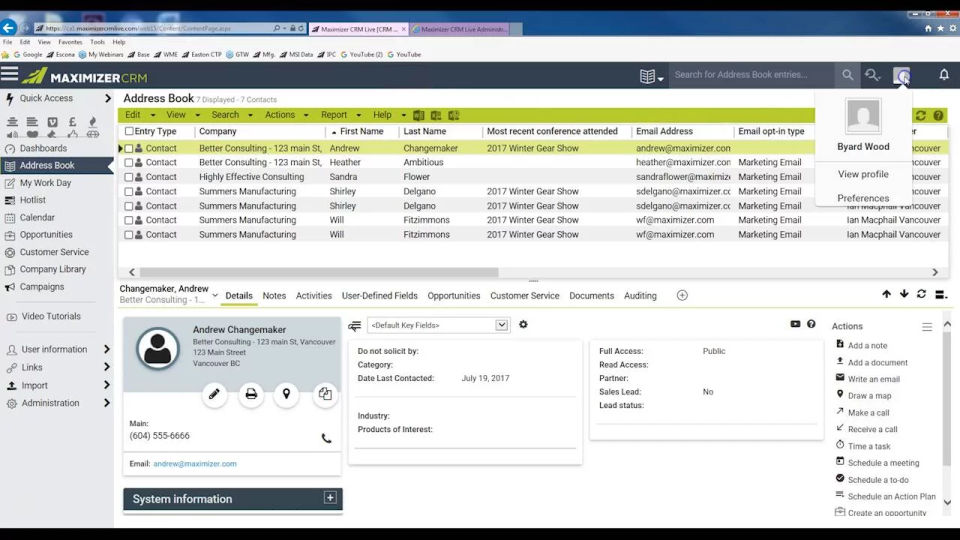Open details help question mark icon
This screenshot has height=540, width=960.
[x=811, y=324]
